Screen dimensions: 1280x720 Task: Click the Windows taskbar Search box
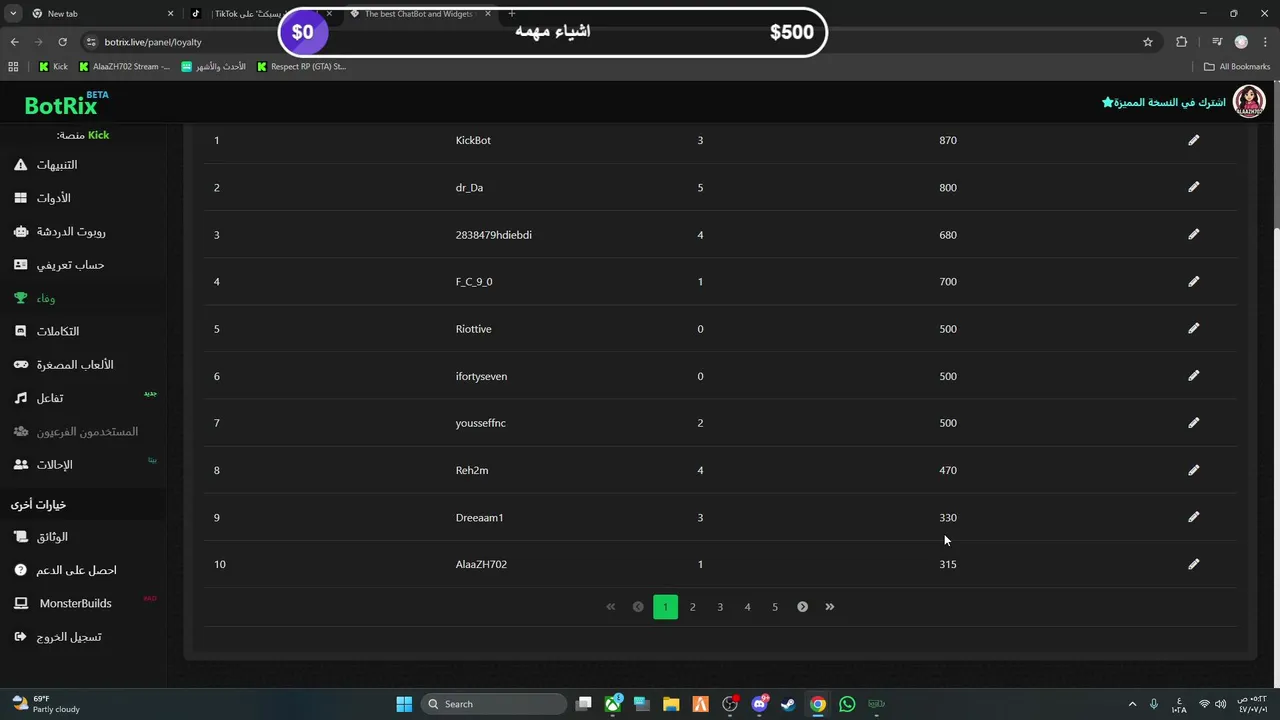pos(494,704)
